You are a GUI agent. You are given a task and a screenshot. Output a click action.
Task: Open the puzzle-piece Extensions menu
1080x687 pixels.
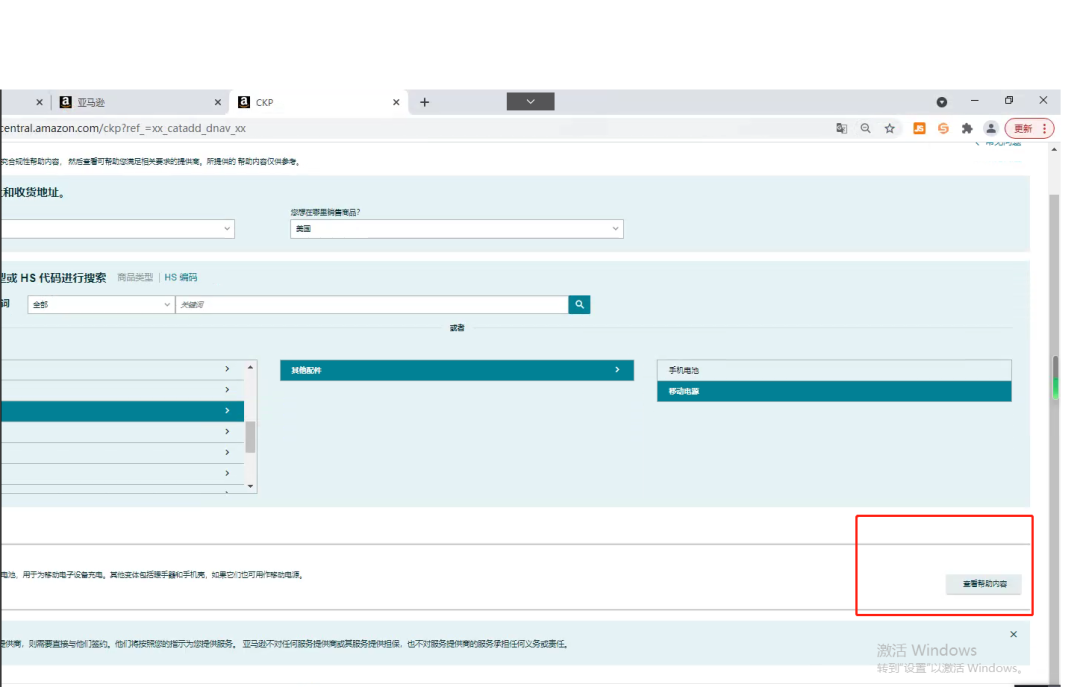pyautogui.click(x=967, y=128)
